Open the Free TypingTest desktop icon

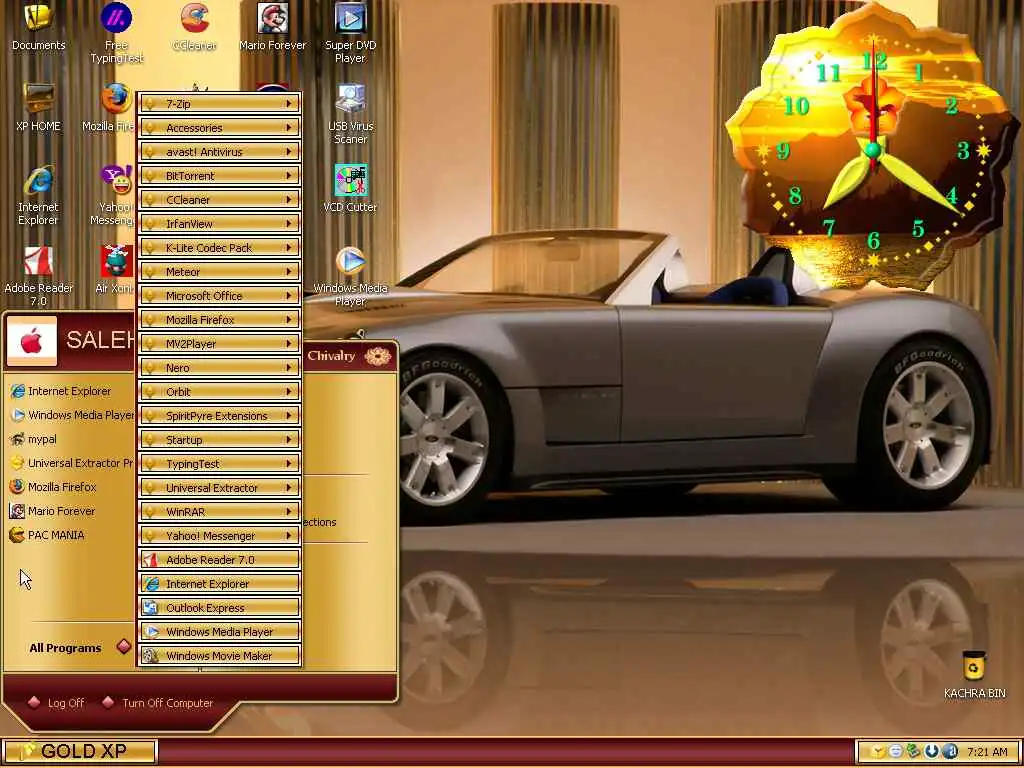click(x=116, y=33)
